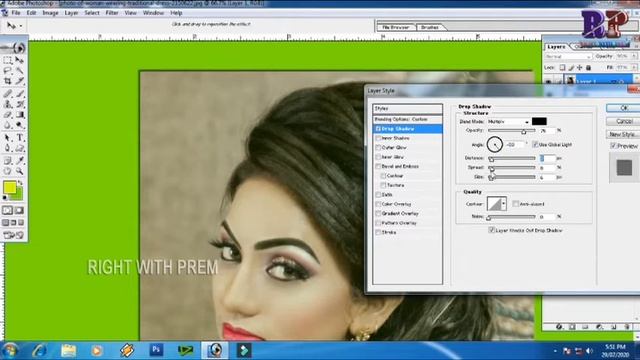This screenshot has height=360, width=640.
Task: Select the Crop tool
Action: pyautogui.click(x=7, y=81)
